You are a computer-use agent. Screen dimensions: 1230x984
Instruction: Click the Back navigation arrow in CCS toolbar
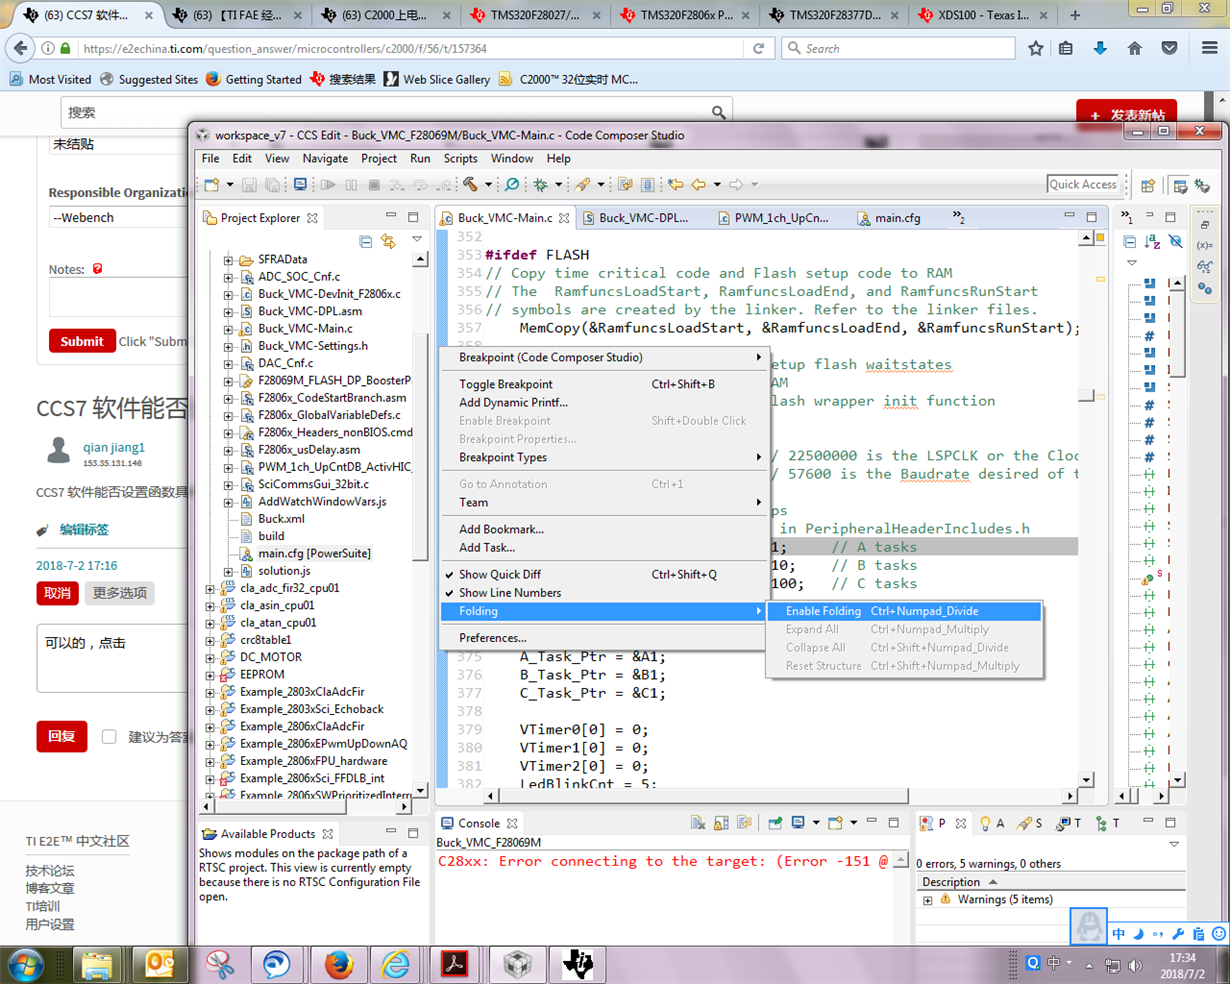click(699, 185)
